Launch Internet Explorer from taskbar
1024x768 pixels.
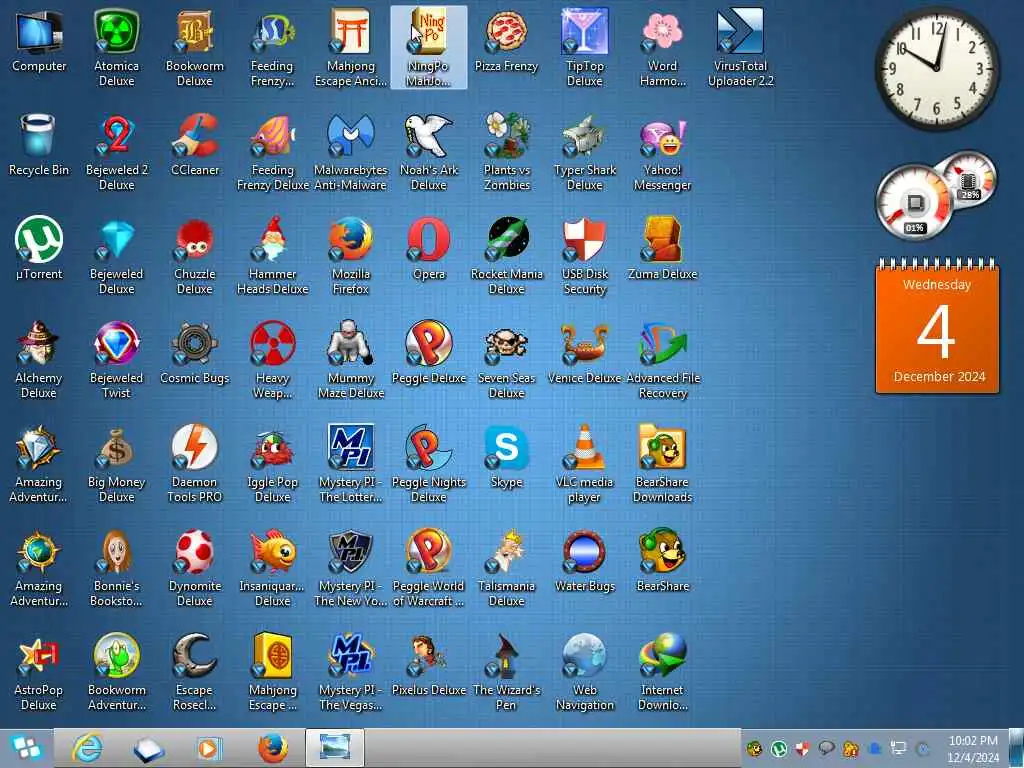tap(87, 748)
